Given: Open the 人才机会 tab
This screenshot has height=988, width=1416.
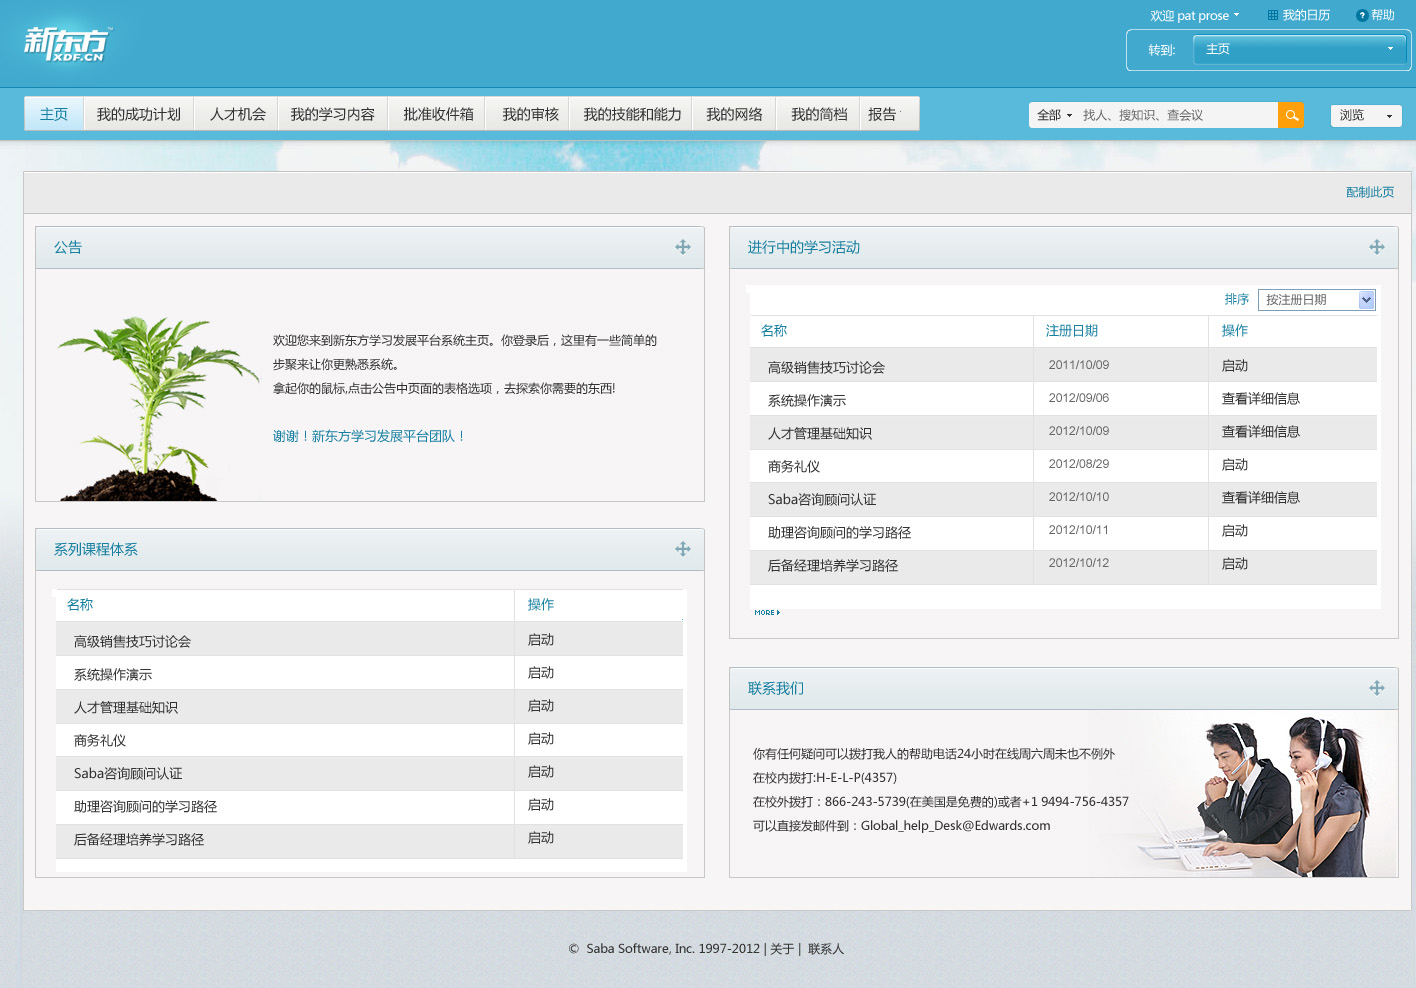Looking at the screenshot, I should (238, 114).
